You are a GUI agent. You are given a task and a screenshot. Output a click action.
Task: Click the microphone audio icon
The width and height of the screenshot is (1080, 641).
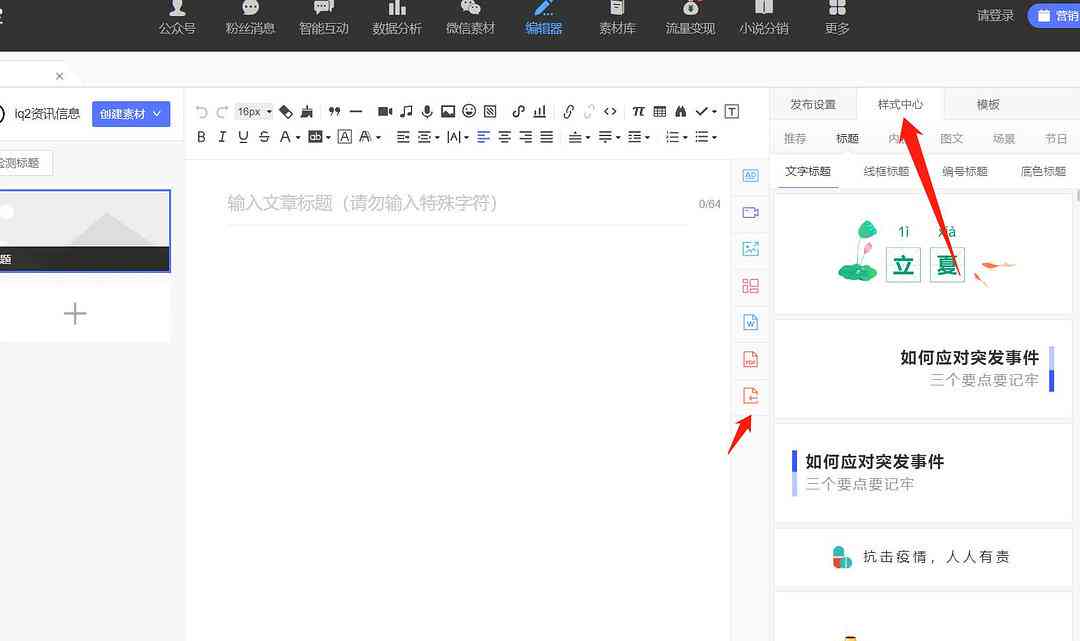click(x=427, y=112)
